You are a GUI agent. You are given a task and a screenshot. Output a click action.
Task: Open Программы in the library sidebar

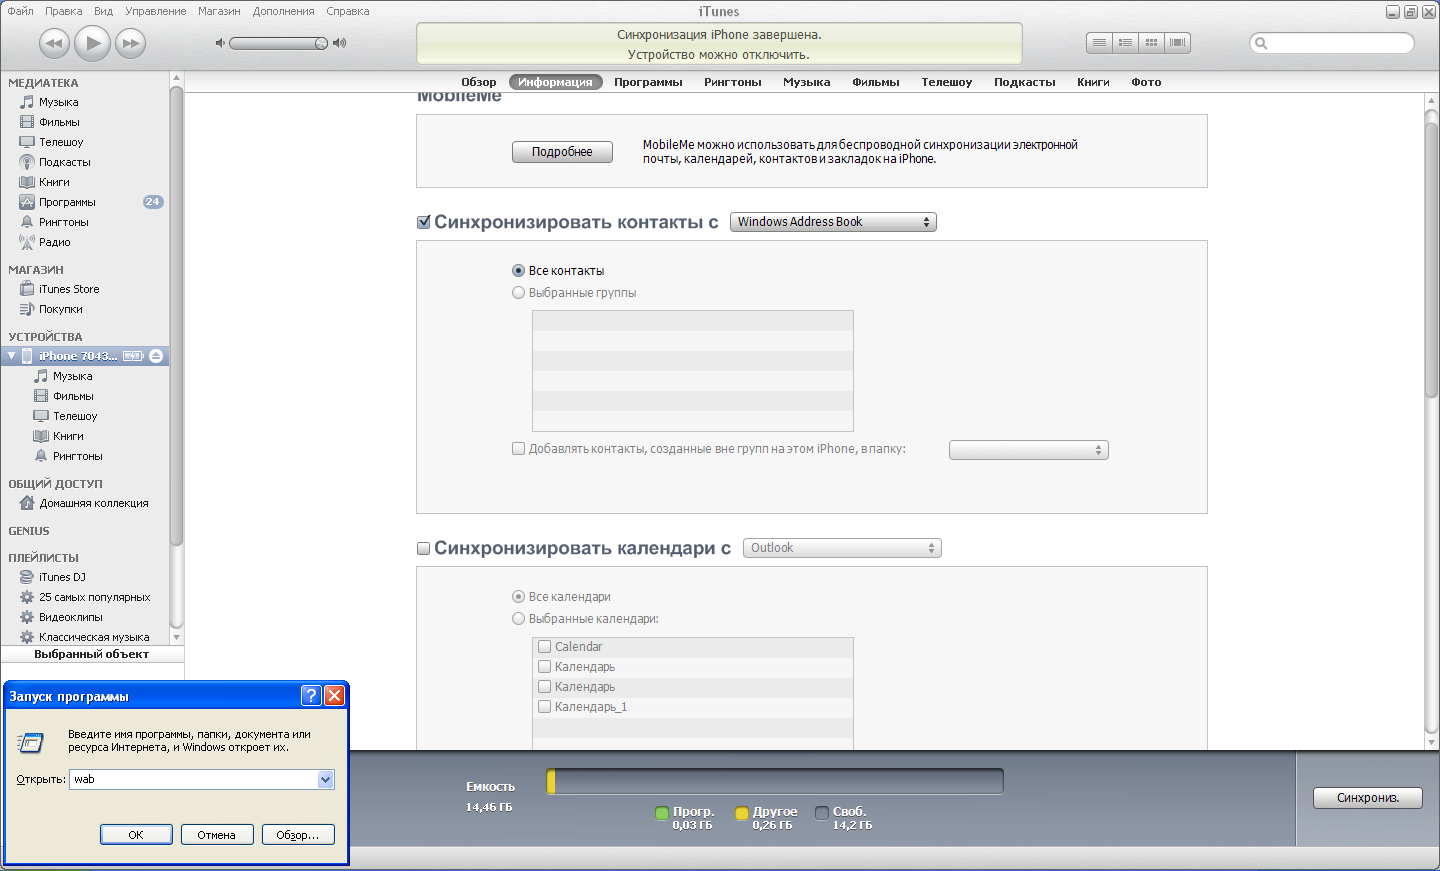tap(67, 202)
